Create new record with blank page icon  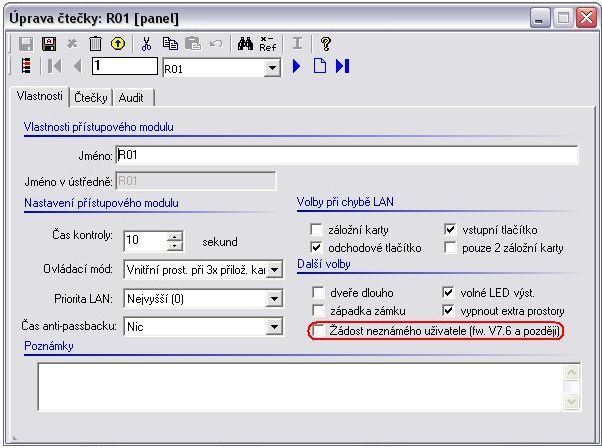click(x=320, y=67)
